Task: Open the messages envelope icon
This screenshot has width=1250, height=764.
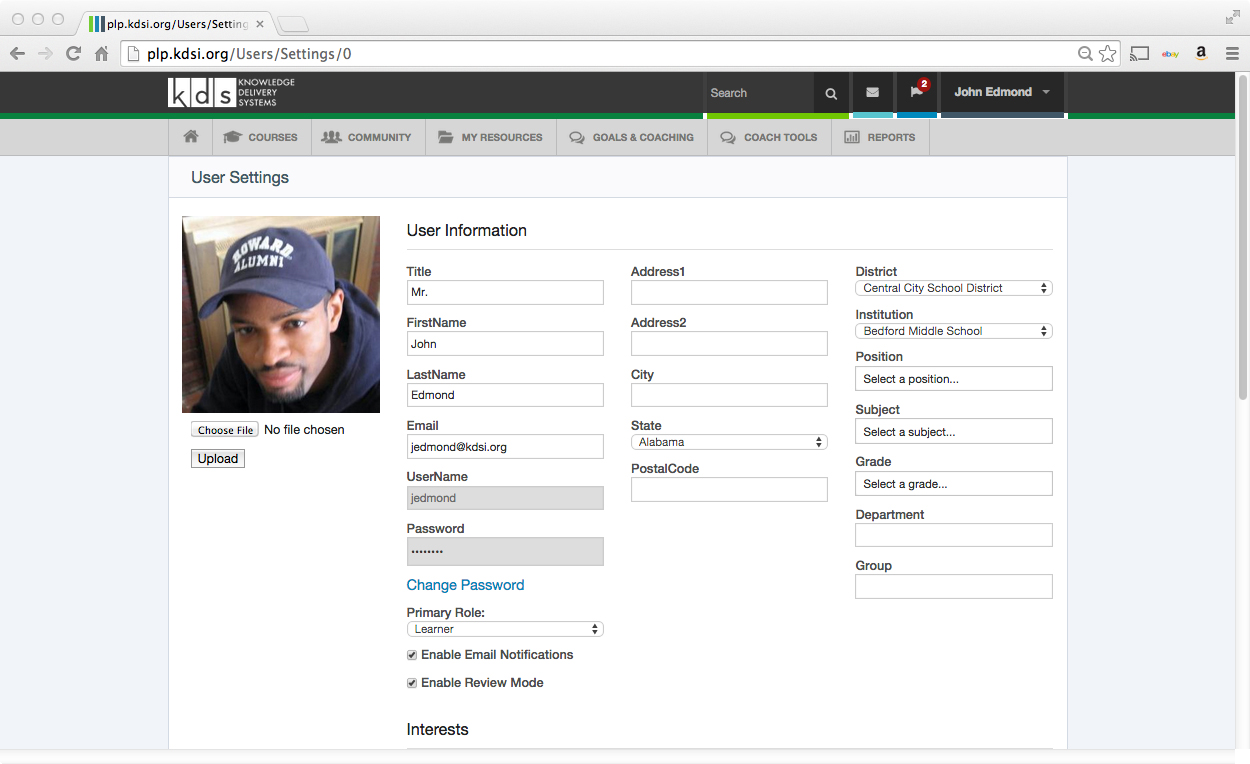Action: coord(872,92)
